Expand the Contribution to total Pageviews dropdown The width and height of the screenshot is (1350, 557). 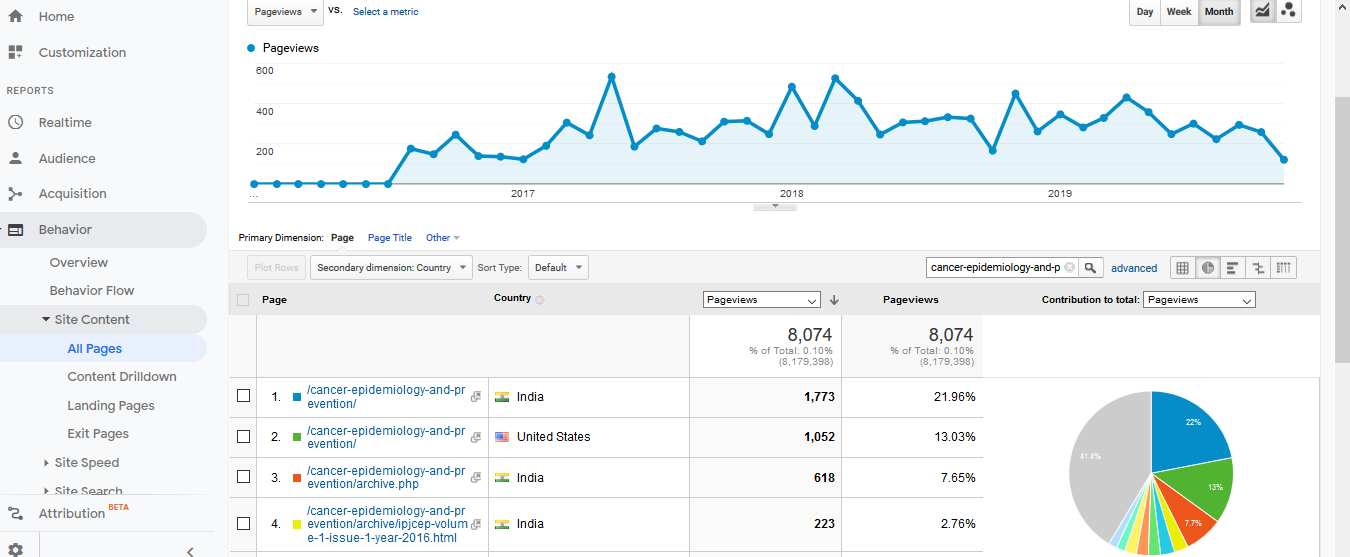point(1199,300)
